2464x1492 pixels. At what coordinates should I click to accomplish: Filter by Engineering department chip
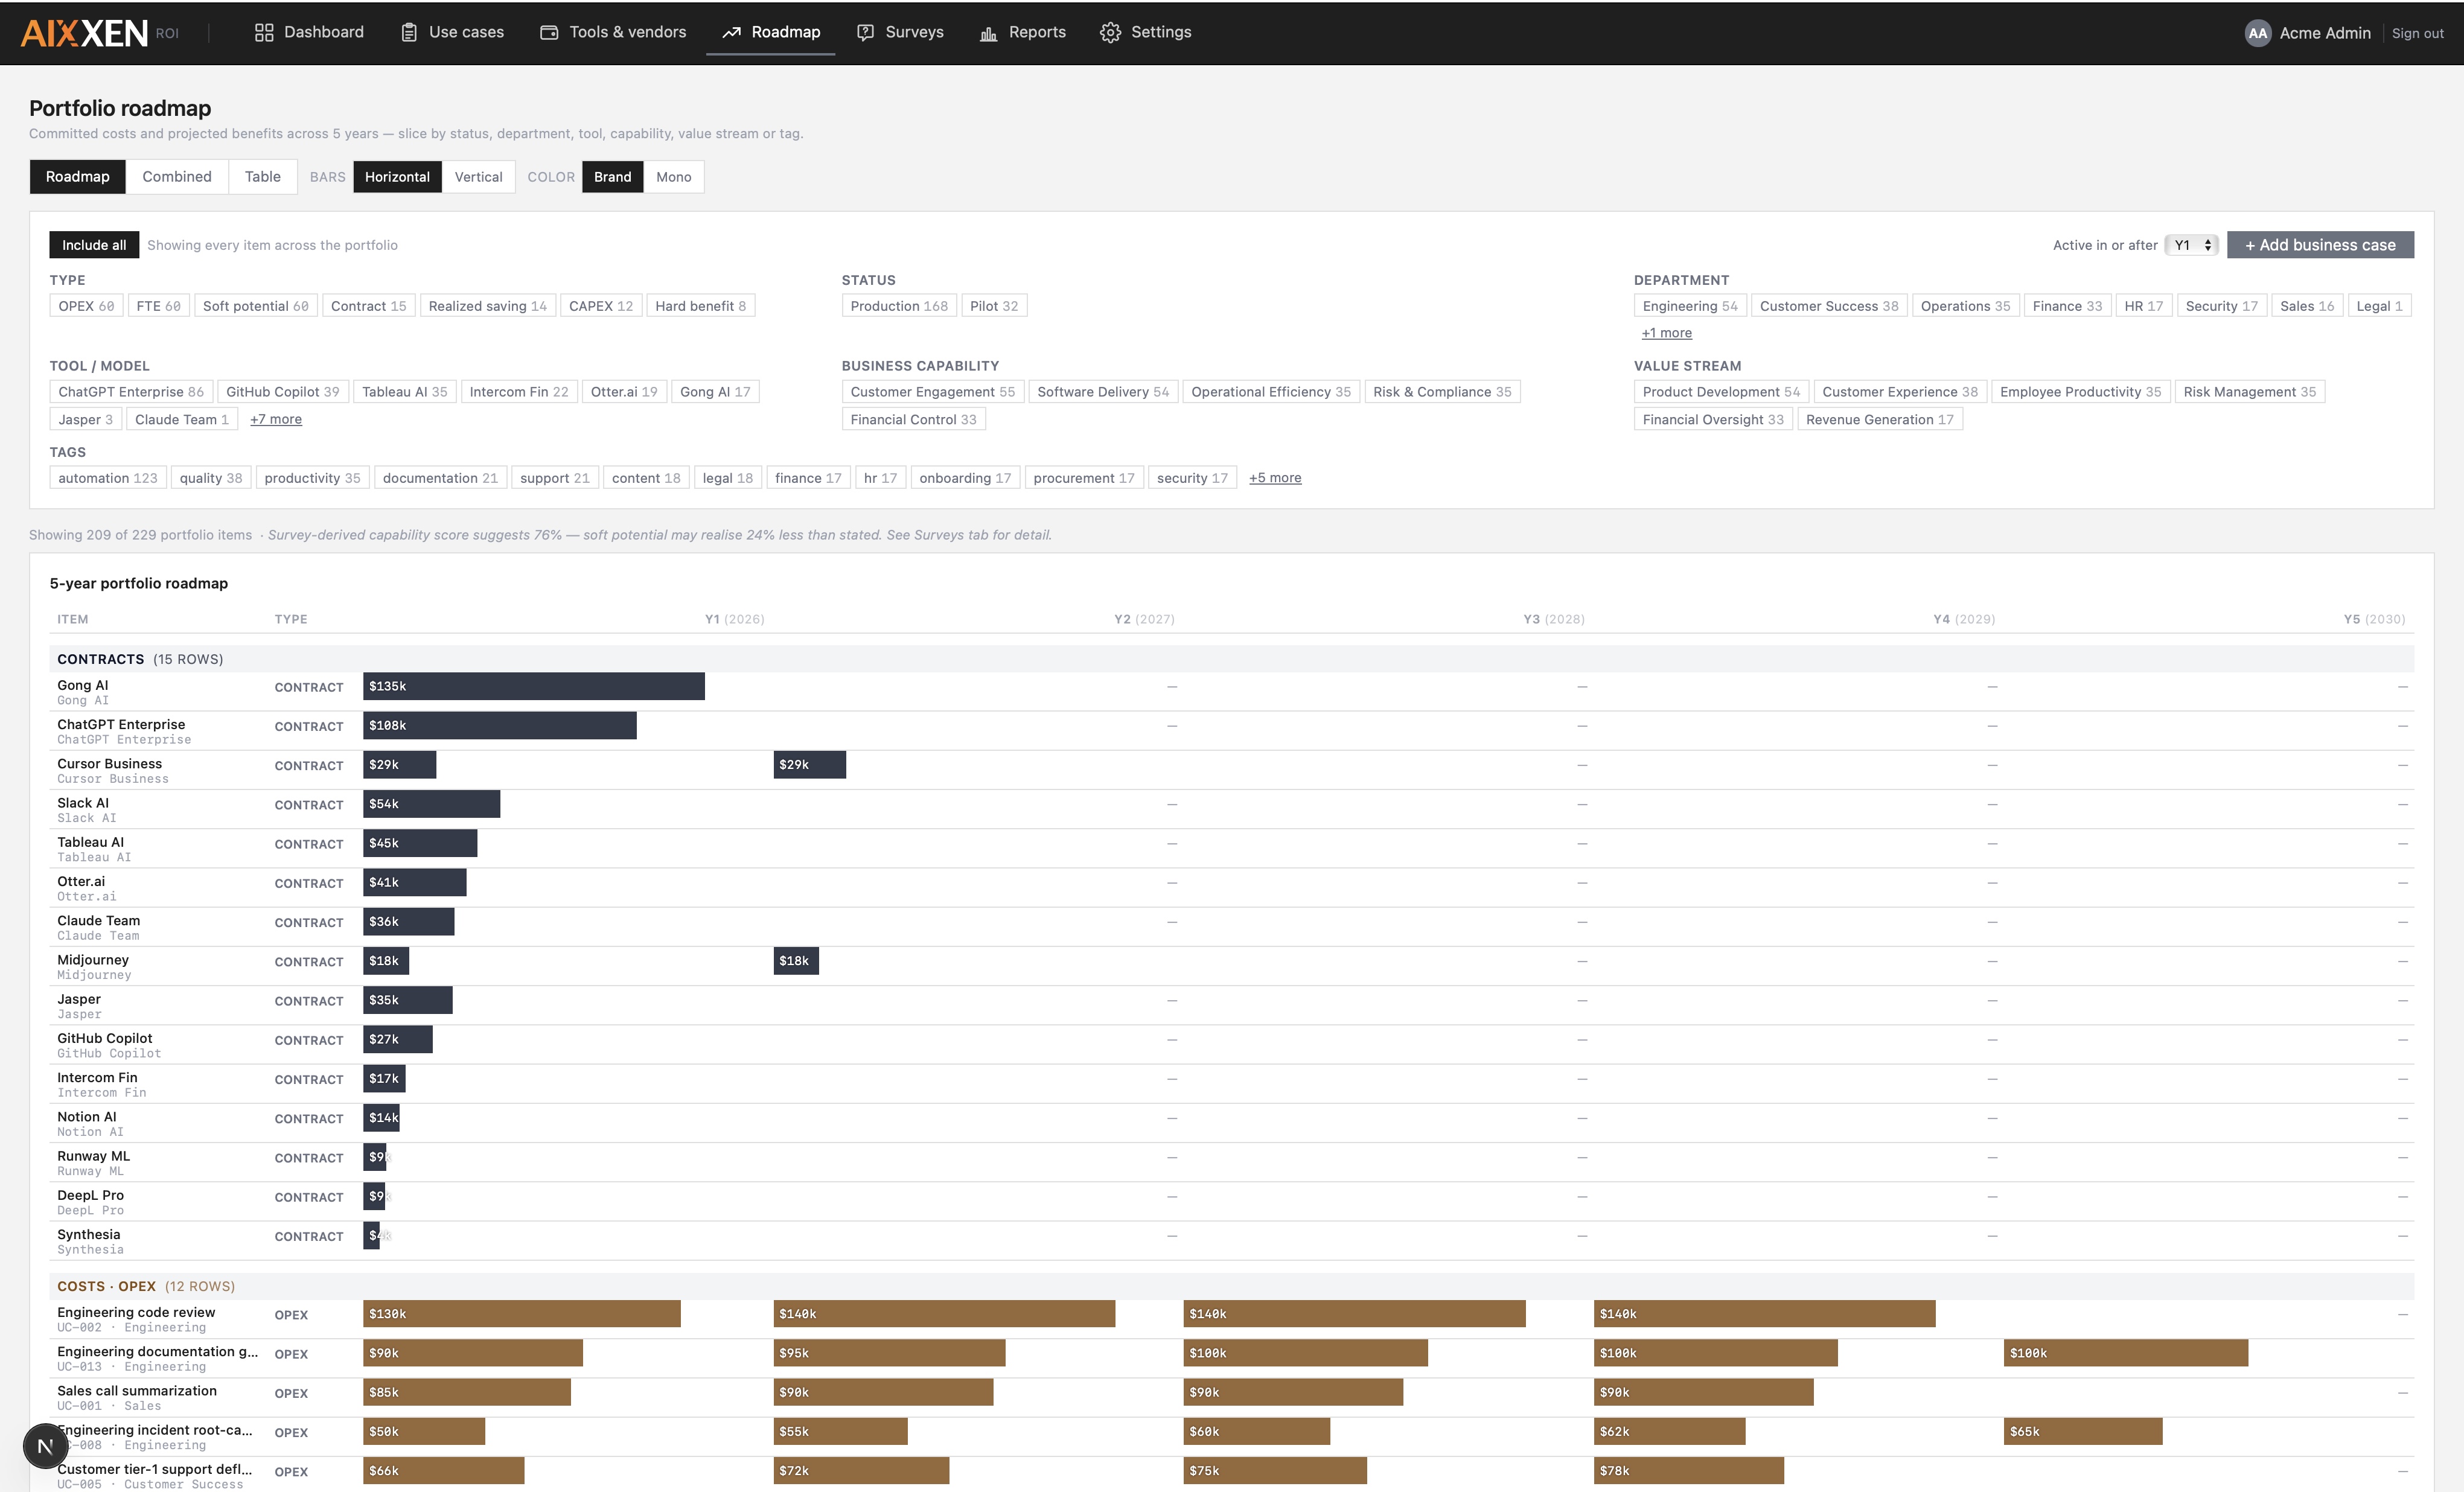(x=1690, y=306)
